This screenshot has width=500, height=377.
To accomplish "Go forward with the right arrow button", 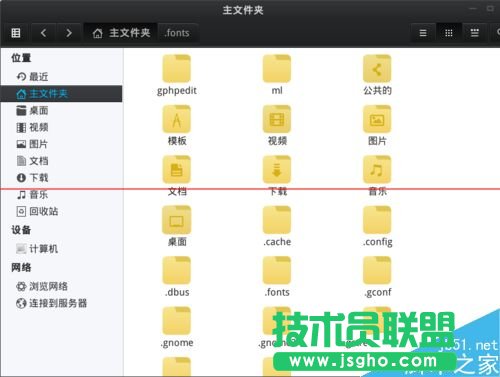I will click(69, 33).
